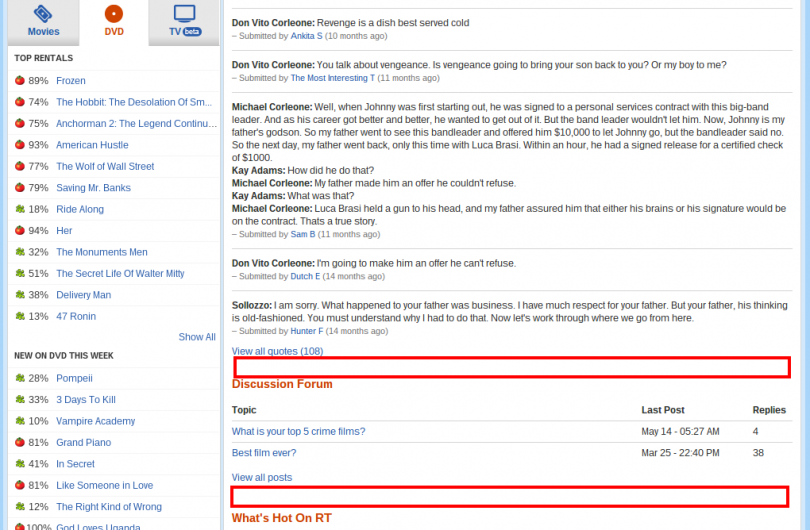
Task: View user profile Sam B
Action: pos(303,234)
